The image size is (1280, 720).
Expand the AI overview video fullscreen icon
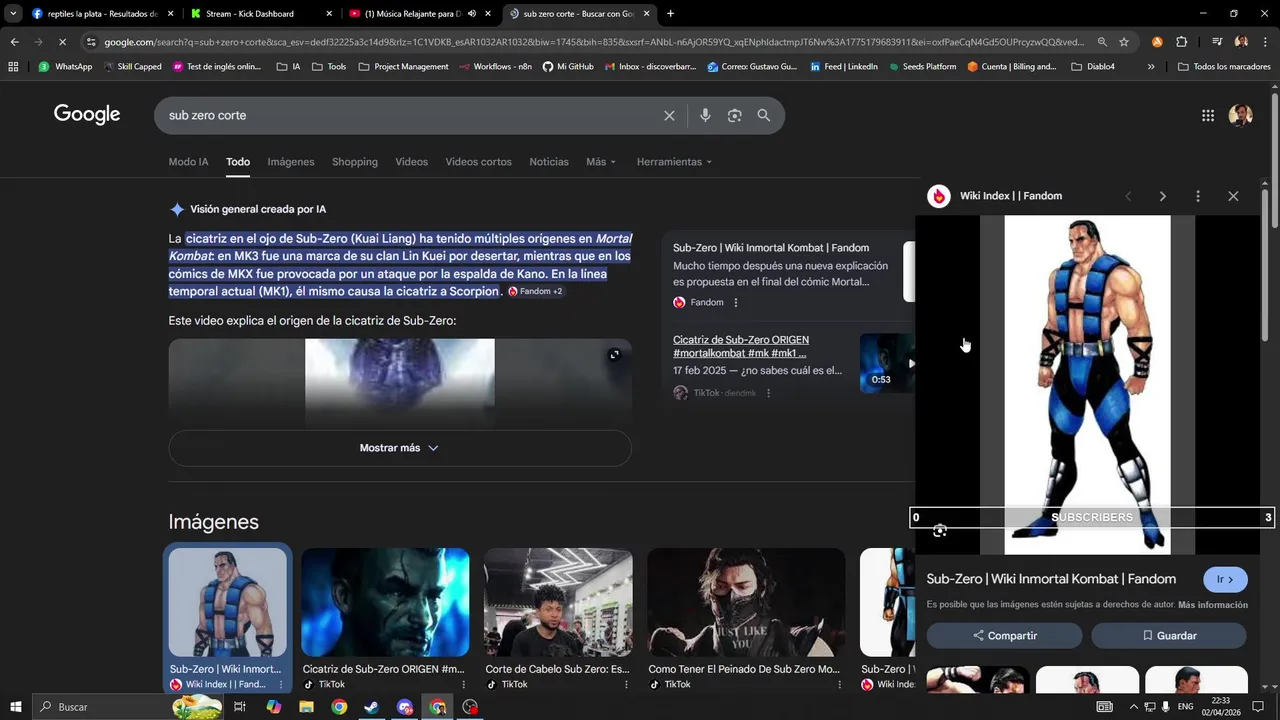[614, 355]
